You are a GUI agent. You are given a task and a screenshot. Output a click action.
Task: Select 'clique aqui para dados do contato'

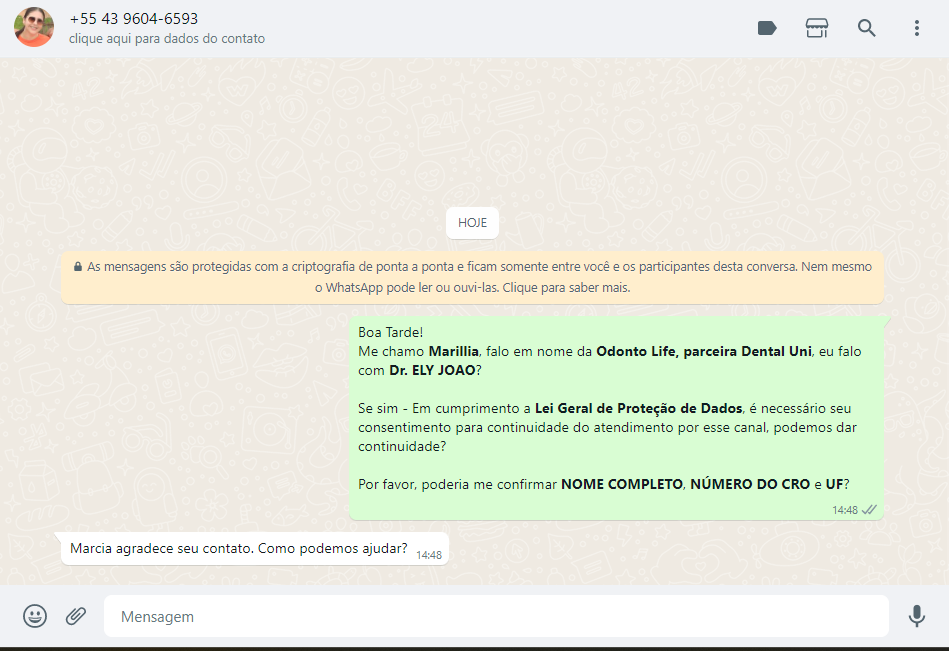click(167, 39)
